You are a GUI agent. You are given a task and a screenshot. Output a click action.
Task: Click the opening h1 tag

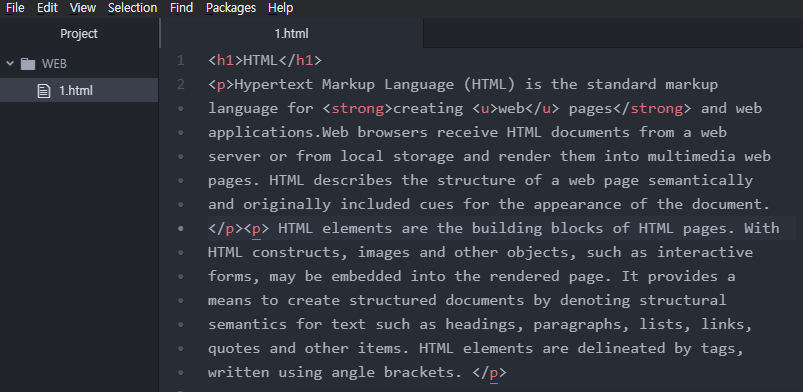(x=225, y=60)
